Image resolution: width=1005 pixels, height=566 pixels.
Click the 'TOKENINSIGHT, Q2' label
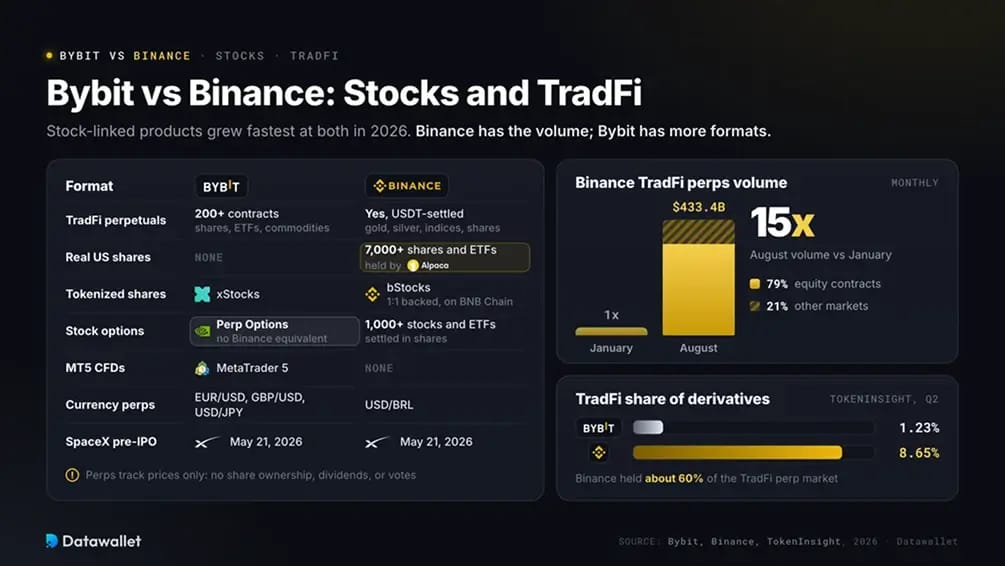coord(885,399)
